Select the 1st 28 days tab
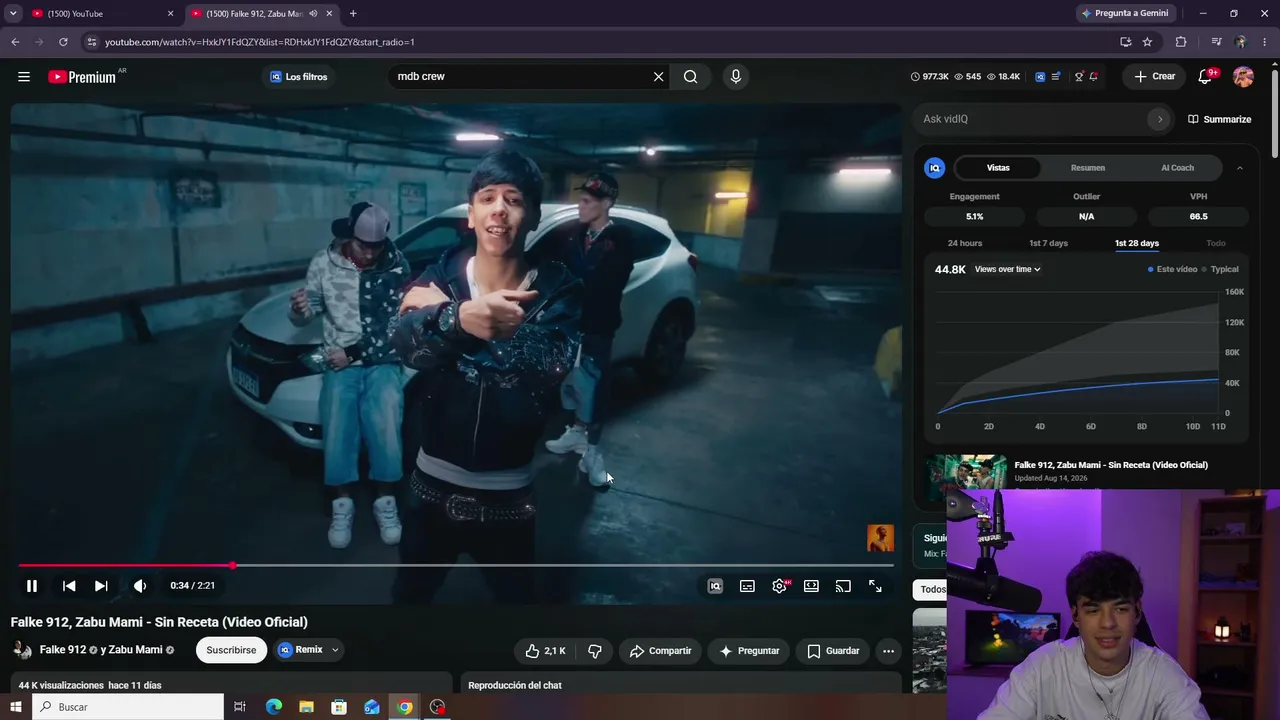The image size is (1280, 720). point(1137,243)
